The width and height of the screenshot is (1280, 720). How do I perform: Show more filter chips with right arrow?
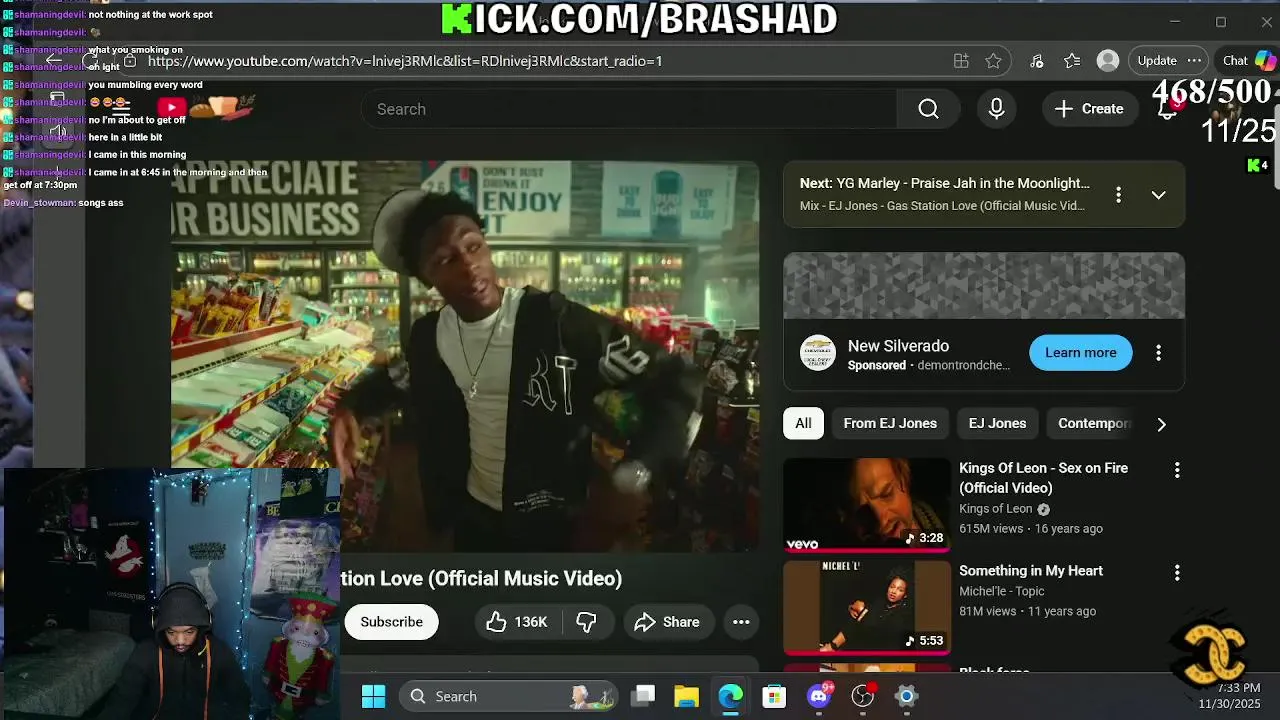point(1161,424)
